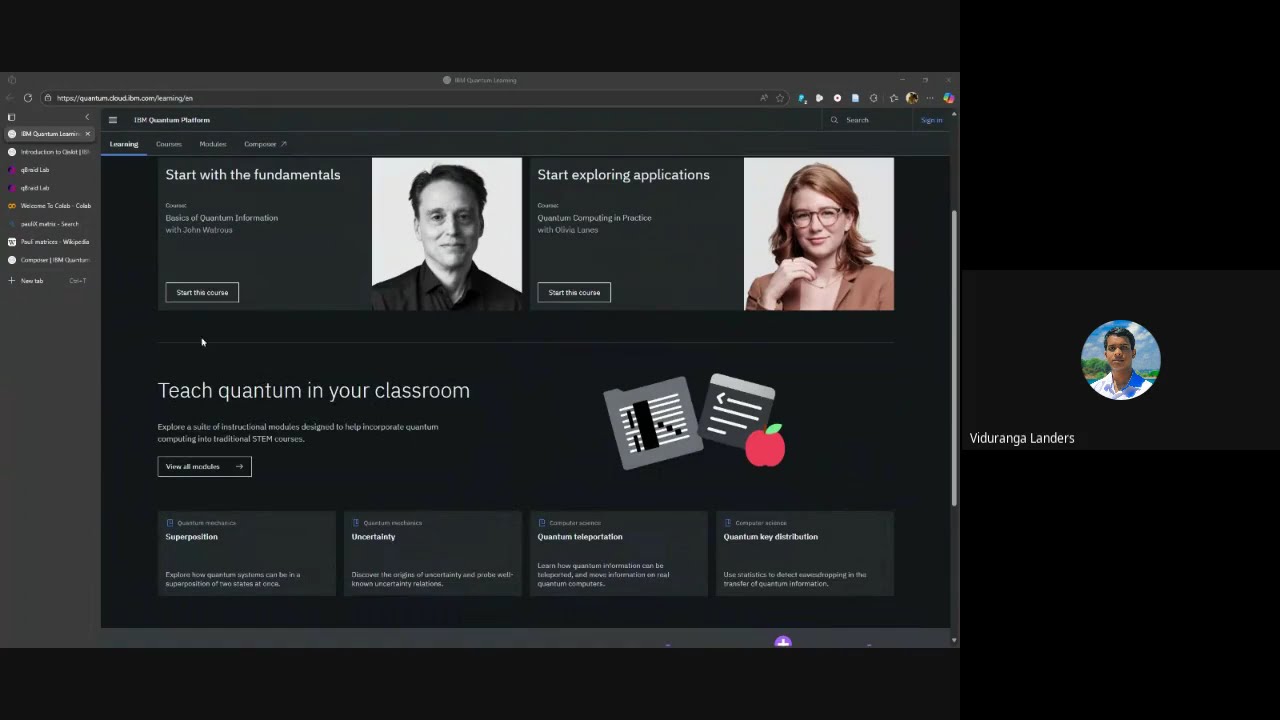Open the blue P extension icon
Image resolution: width=1280 pixels, height=720 pixels.
click(801, 98)
